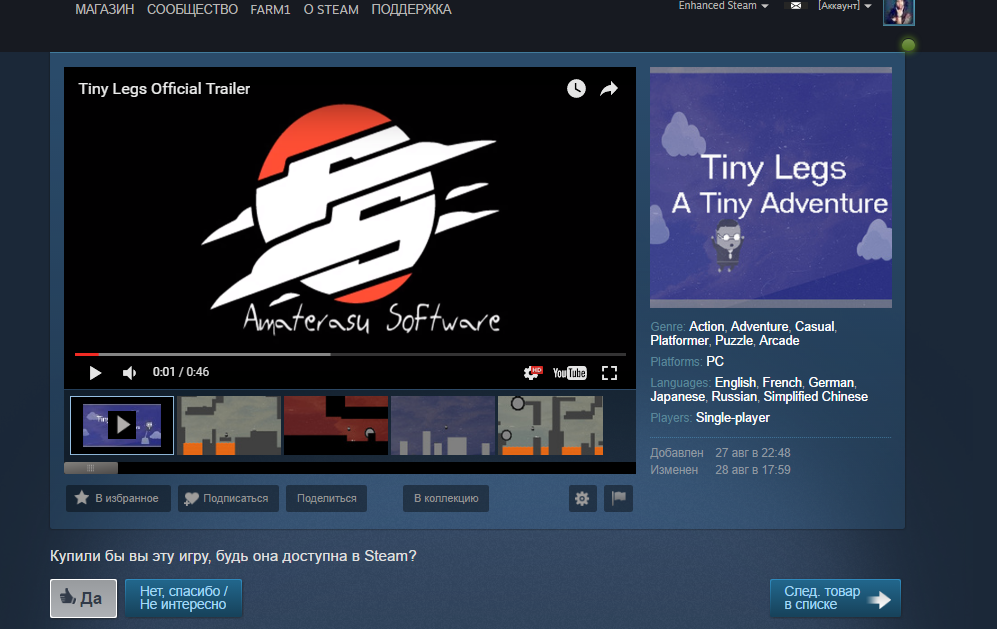Image resolution: width=997 pixels, height=629 pixels.
Task: Open the 'ПОДДЕРЖКА' menu item
Action: pyautogui.click(x=411, y=10)
